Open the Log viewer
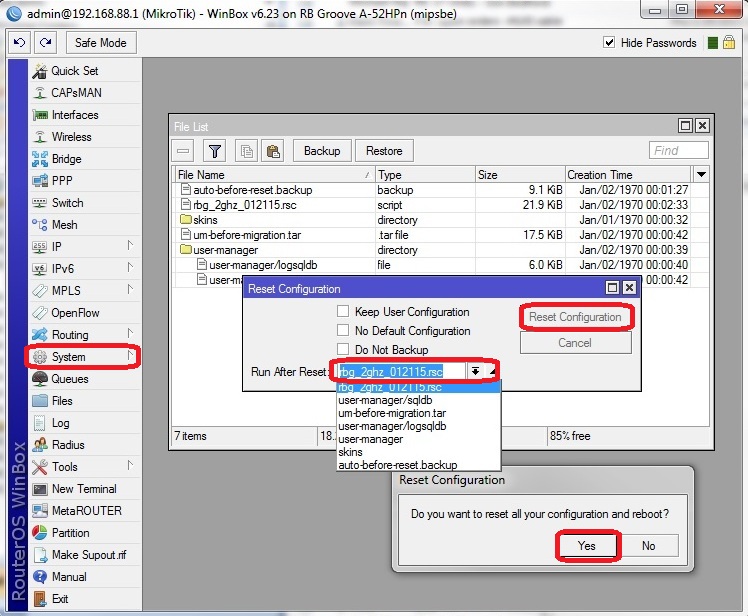Screen dimensions: 748x616 [x=85, y=423]
